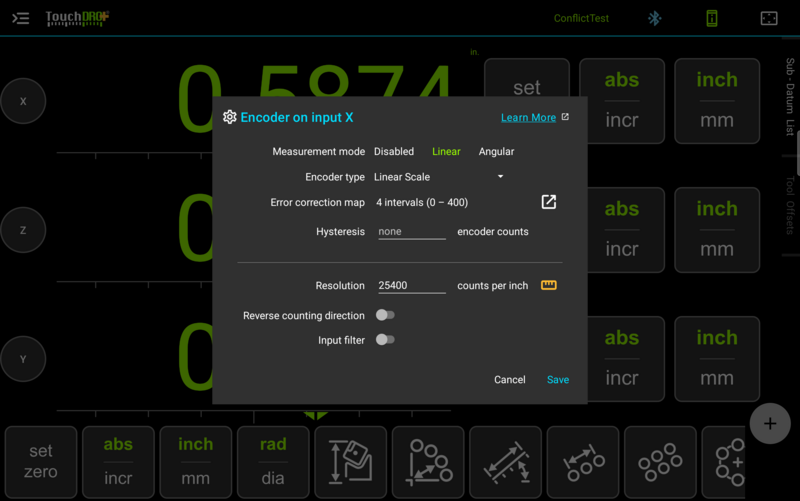This screenshot has width=800, height=501.
Task: Click the 'encoder counts' unit label
Action: click(x=492, y=232)
